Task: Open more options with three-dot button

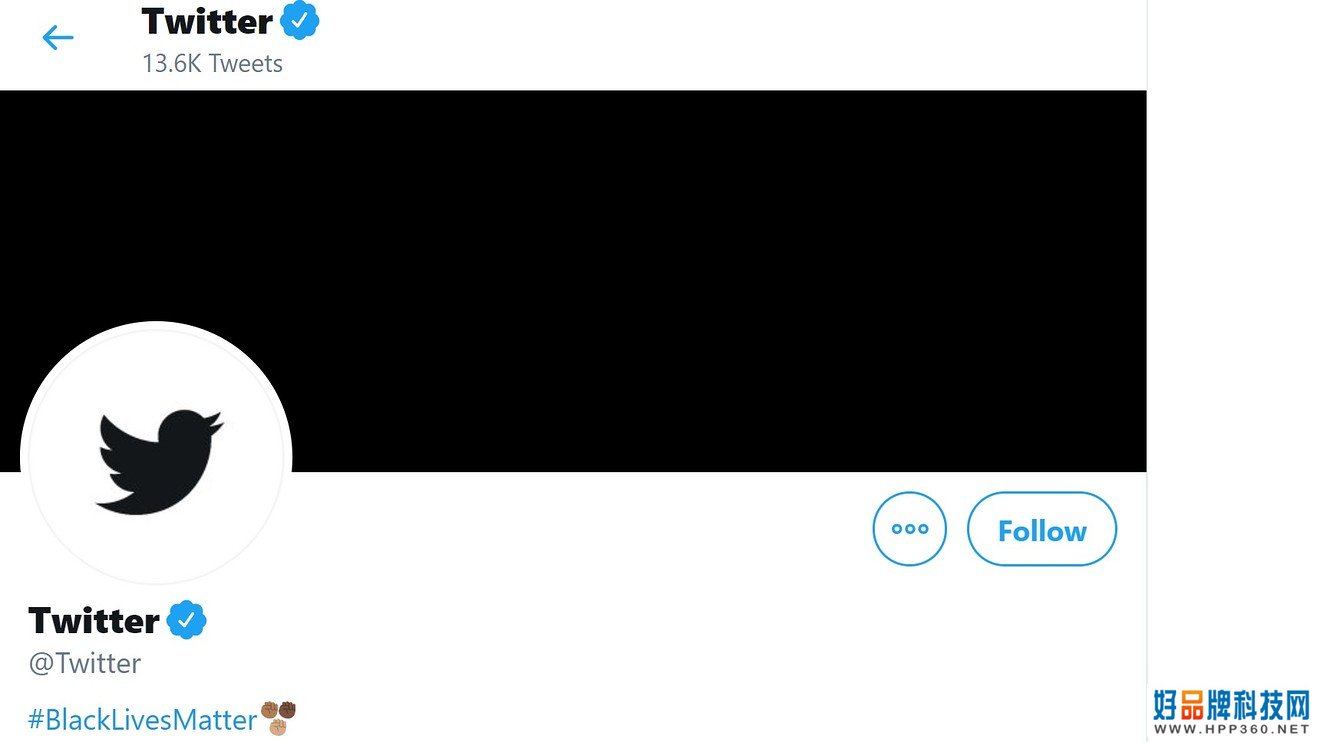Action: 909,529
